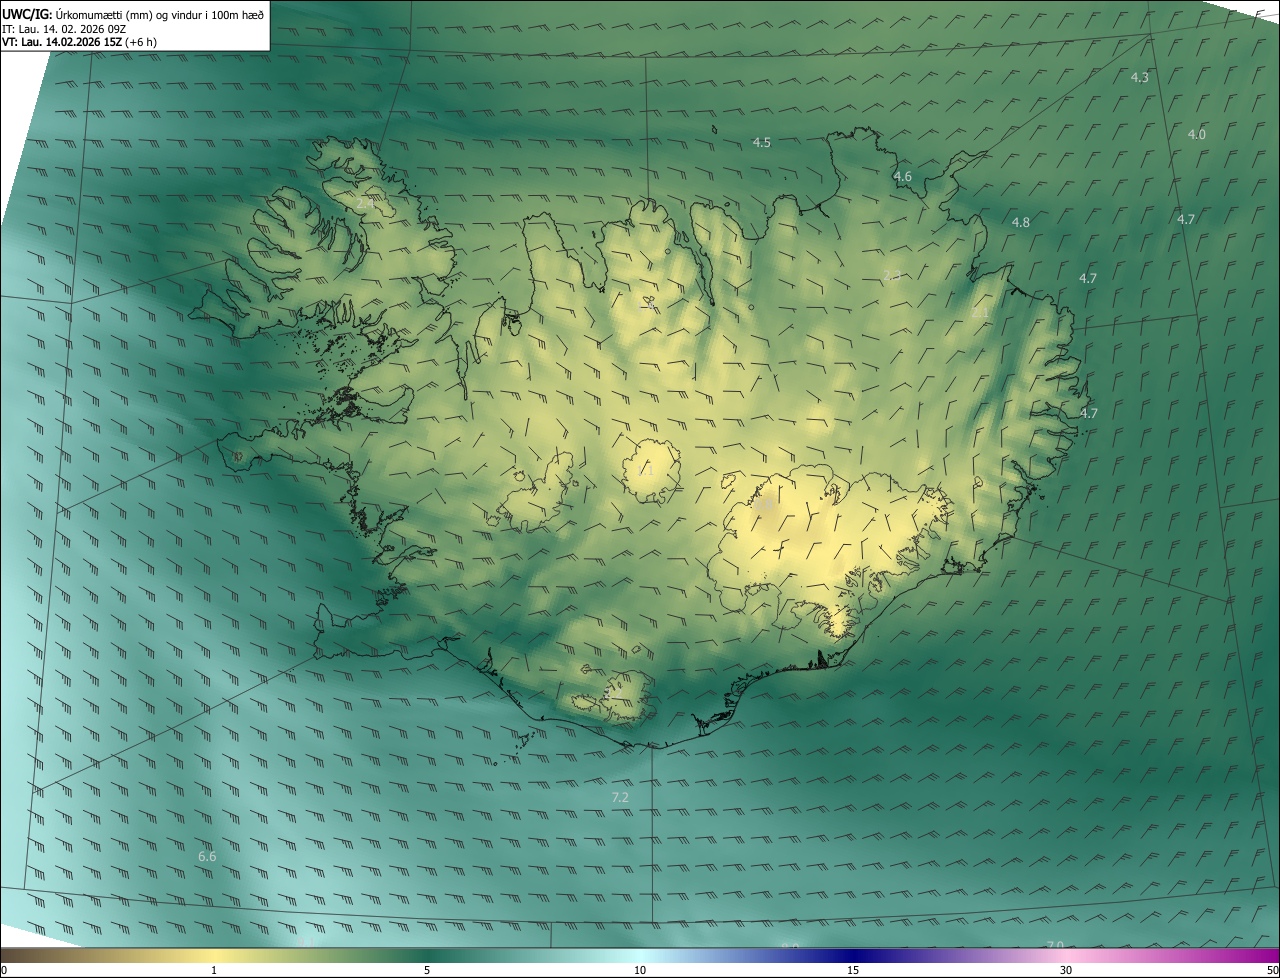
Task: Click the '4.6' value on the map
Action: click(902, 177)
